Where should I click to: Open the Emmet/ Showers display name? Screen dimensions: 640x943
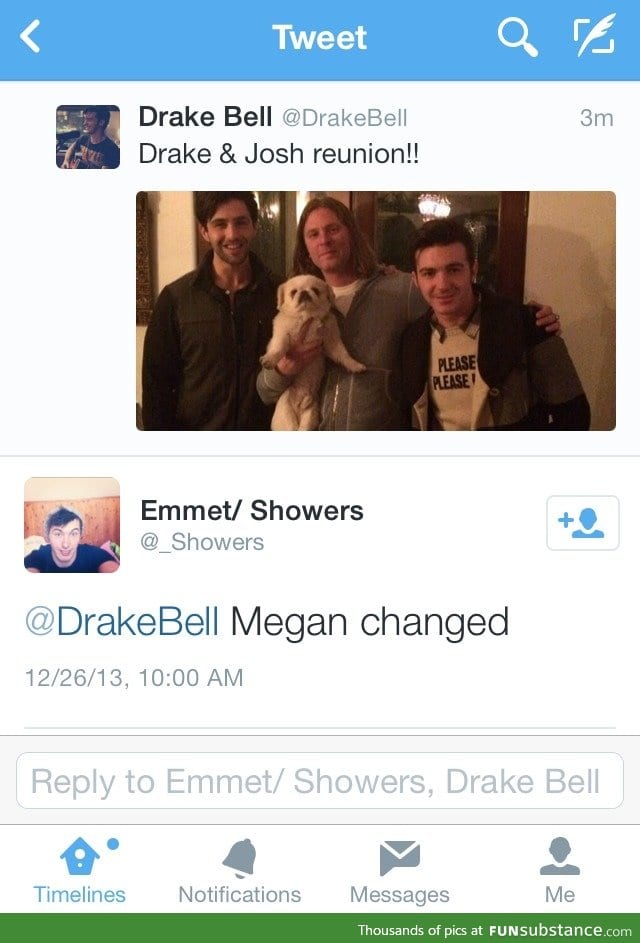(x=252, y=511)
